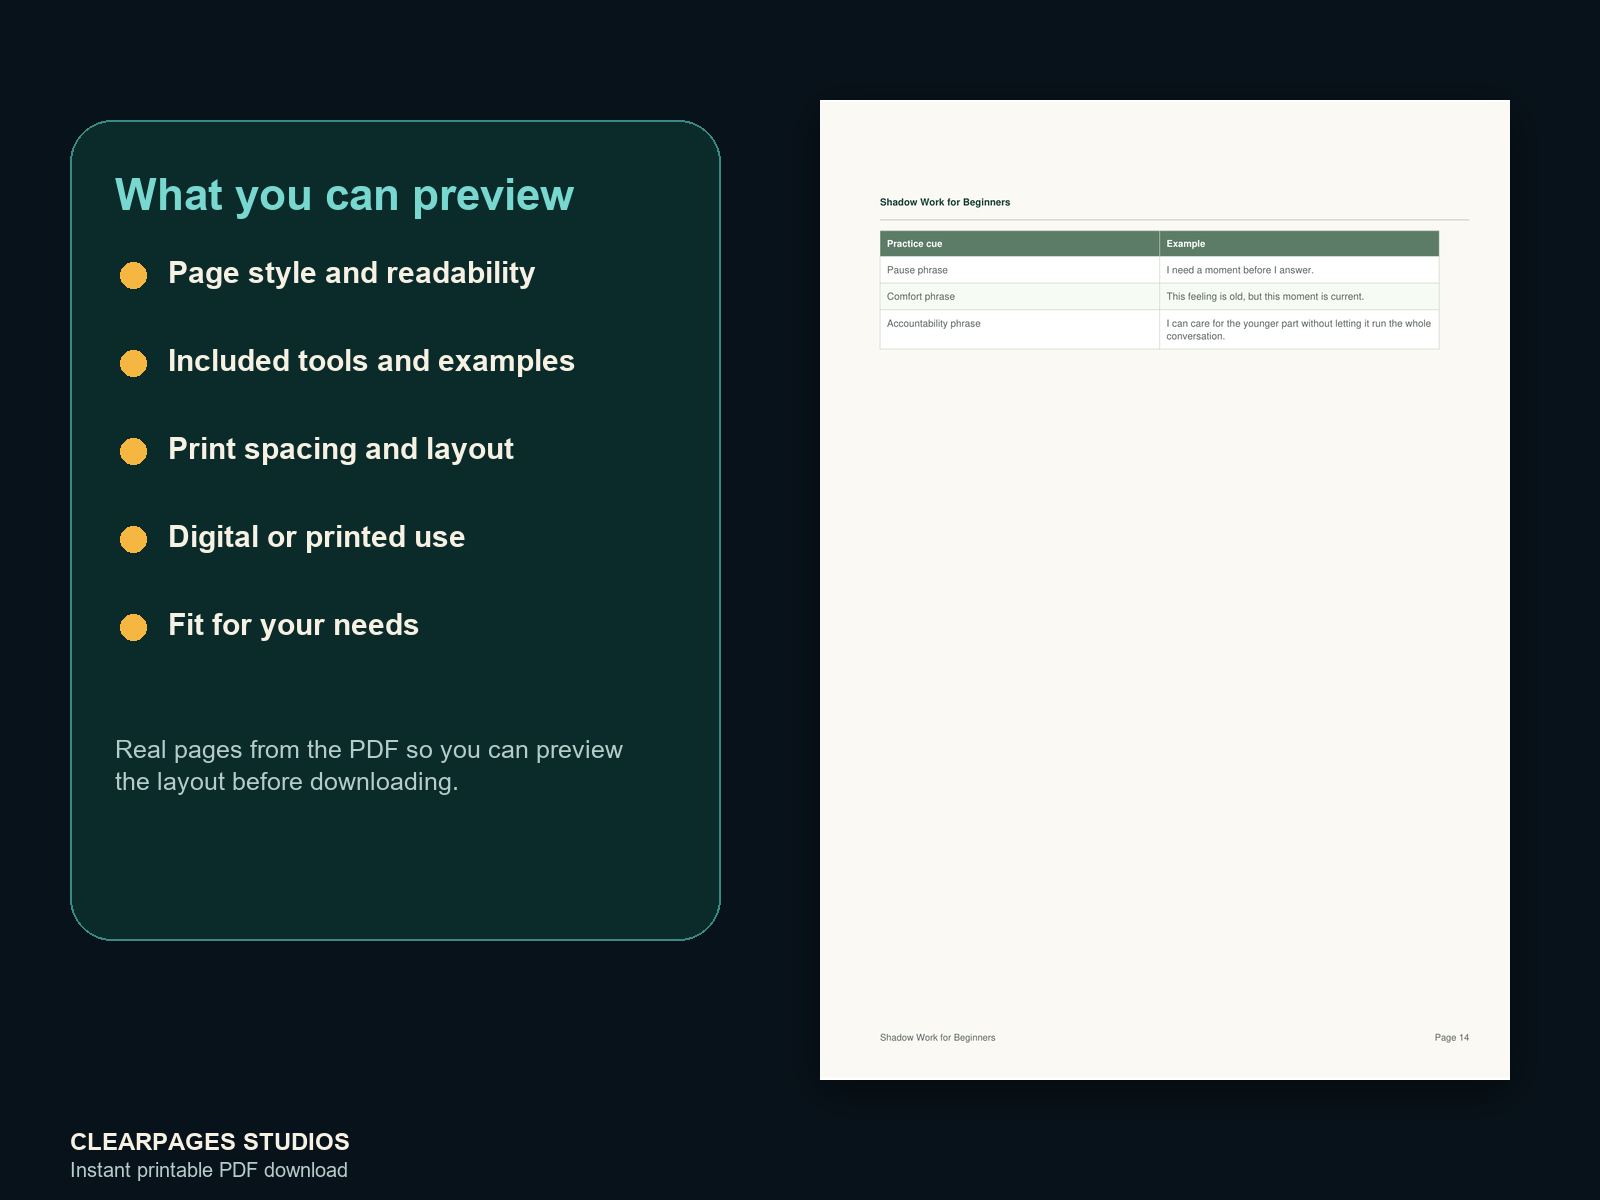The image size is (1600, 1200).
Task: Select the 'Fit for your needs' text
Action: [293, 625]
